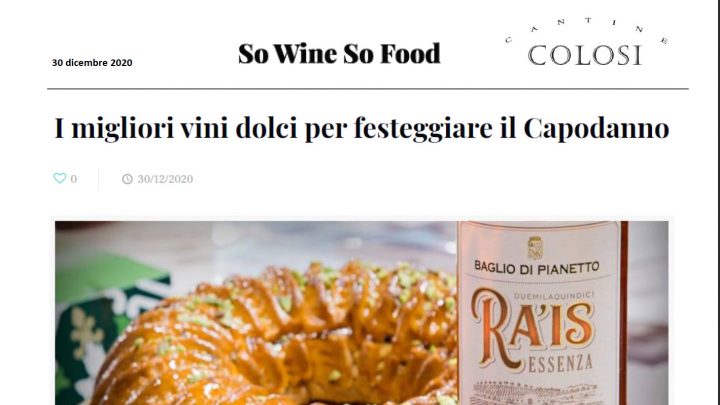Click the article headline about vini dolci
720x405 pixels.
point(361,128)
